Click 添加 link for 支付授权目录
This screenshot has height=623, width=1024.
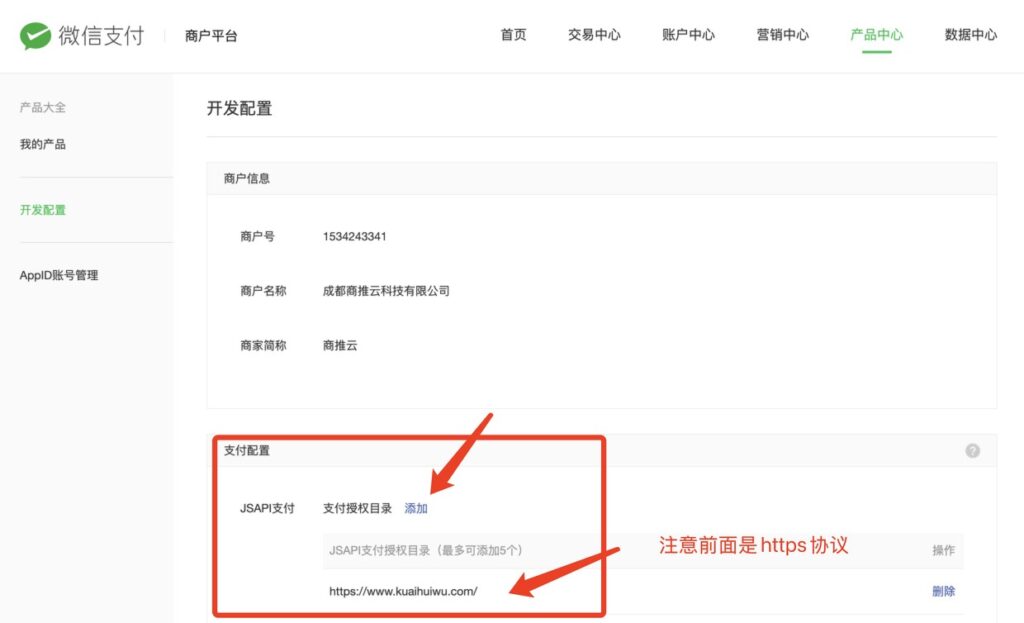point(416,508)
